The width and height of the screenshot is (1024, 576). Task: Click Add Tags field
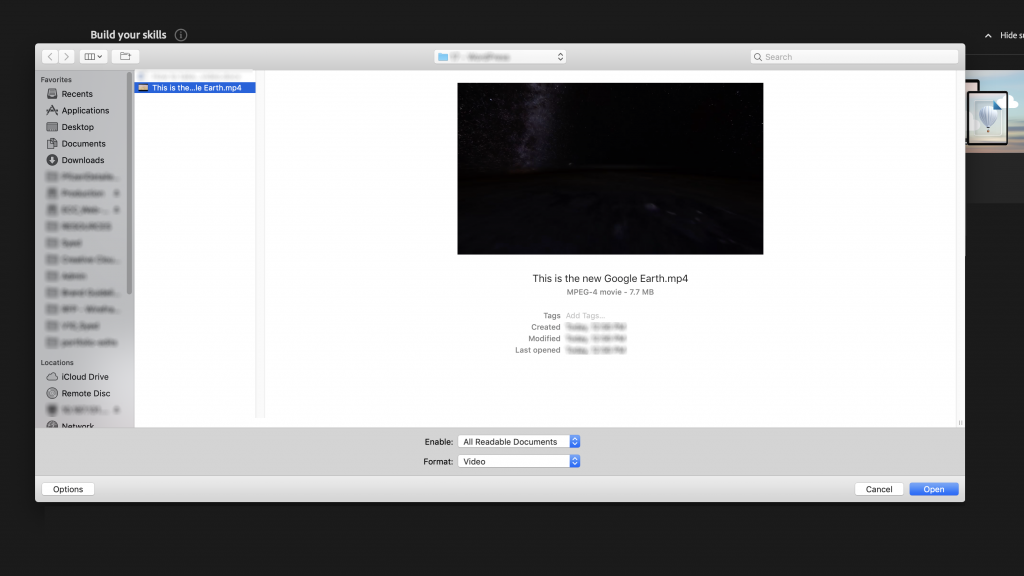coord(585,315)
